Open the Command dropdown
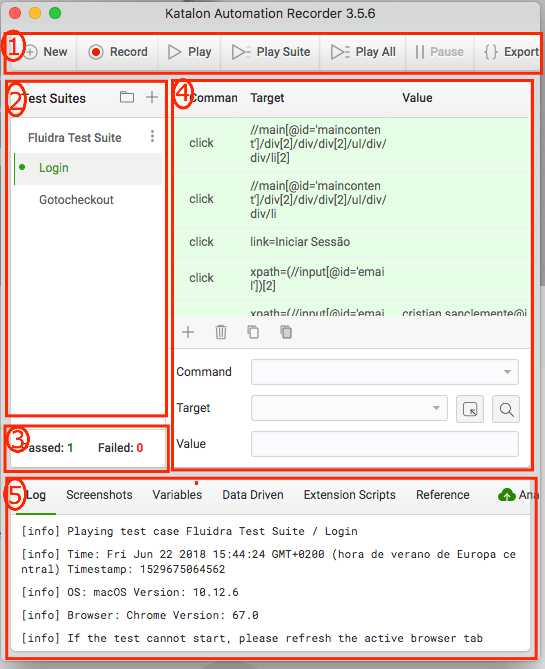 coord(385,372)
